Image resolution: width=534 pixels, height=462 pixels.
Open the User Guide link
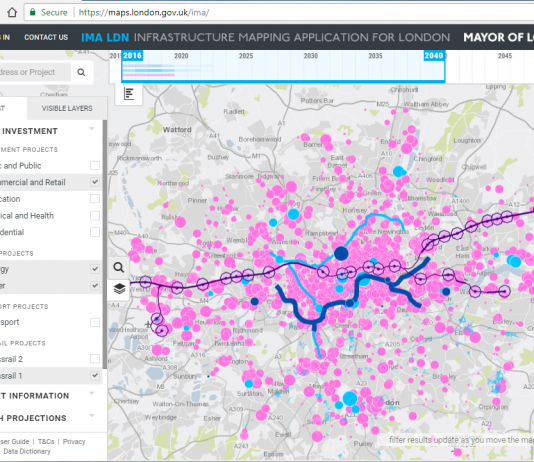click(x=15, y=442)
